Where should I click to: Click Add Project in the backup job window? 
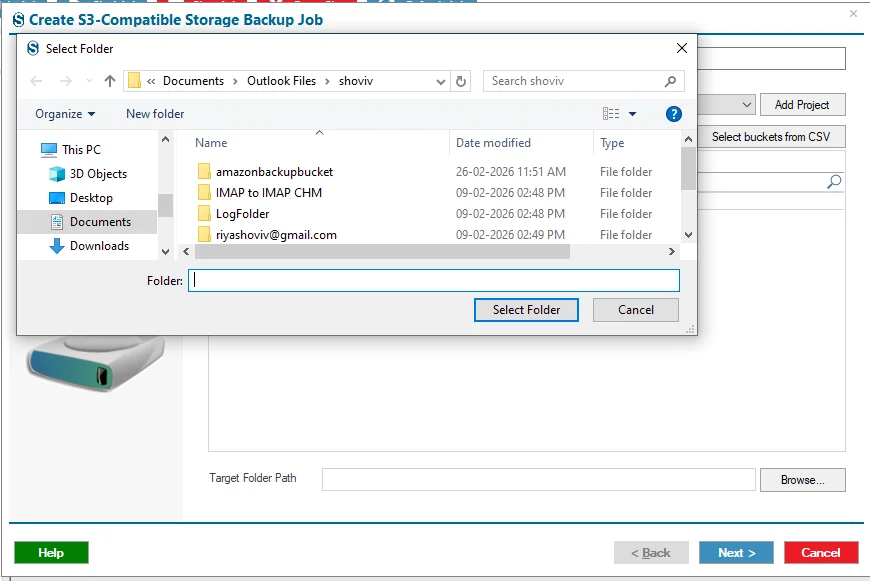click(x=802, y=105)
